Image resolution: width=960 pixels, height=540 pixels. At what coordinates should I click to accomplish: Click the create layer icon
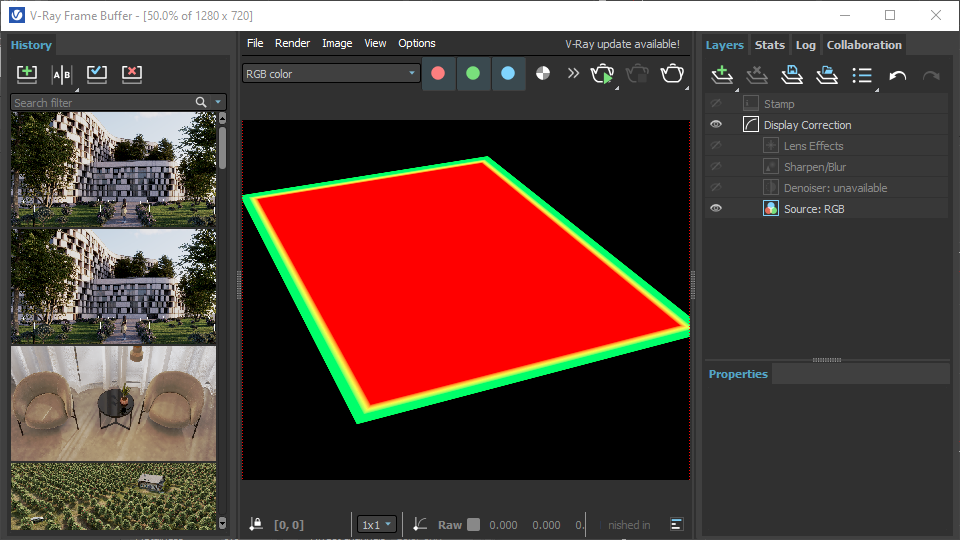tap(721, 75)
